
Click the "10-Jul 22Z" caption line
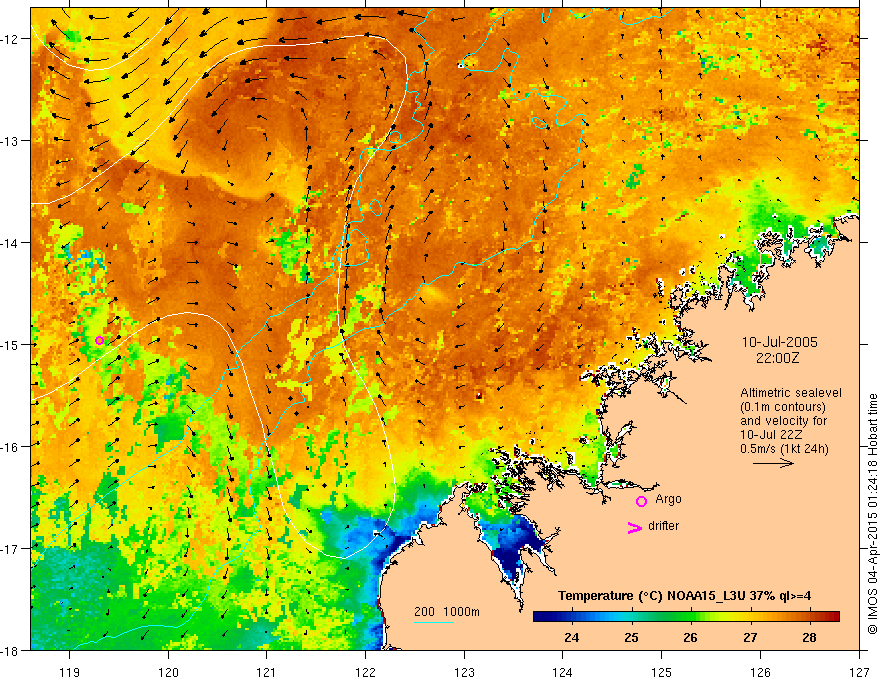pyautogui.click(x=771, y=435)
